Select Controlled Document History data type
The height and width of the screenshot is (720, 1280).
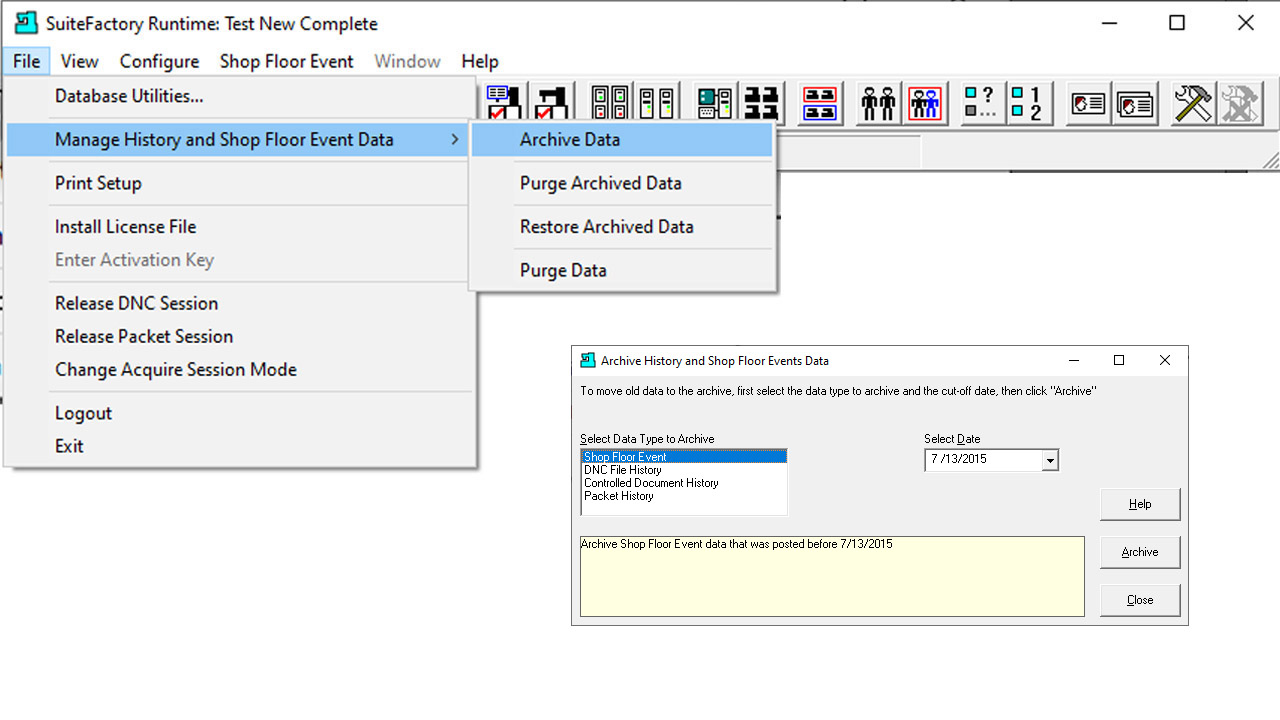(x=684, y=483)
